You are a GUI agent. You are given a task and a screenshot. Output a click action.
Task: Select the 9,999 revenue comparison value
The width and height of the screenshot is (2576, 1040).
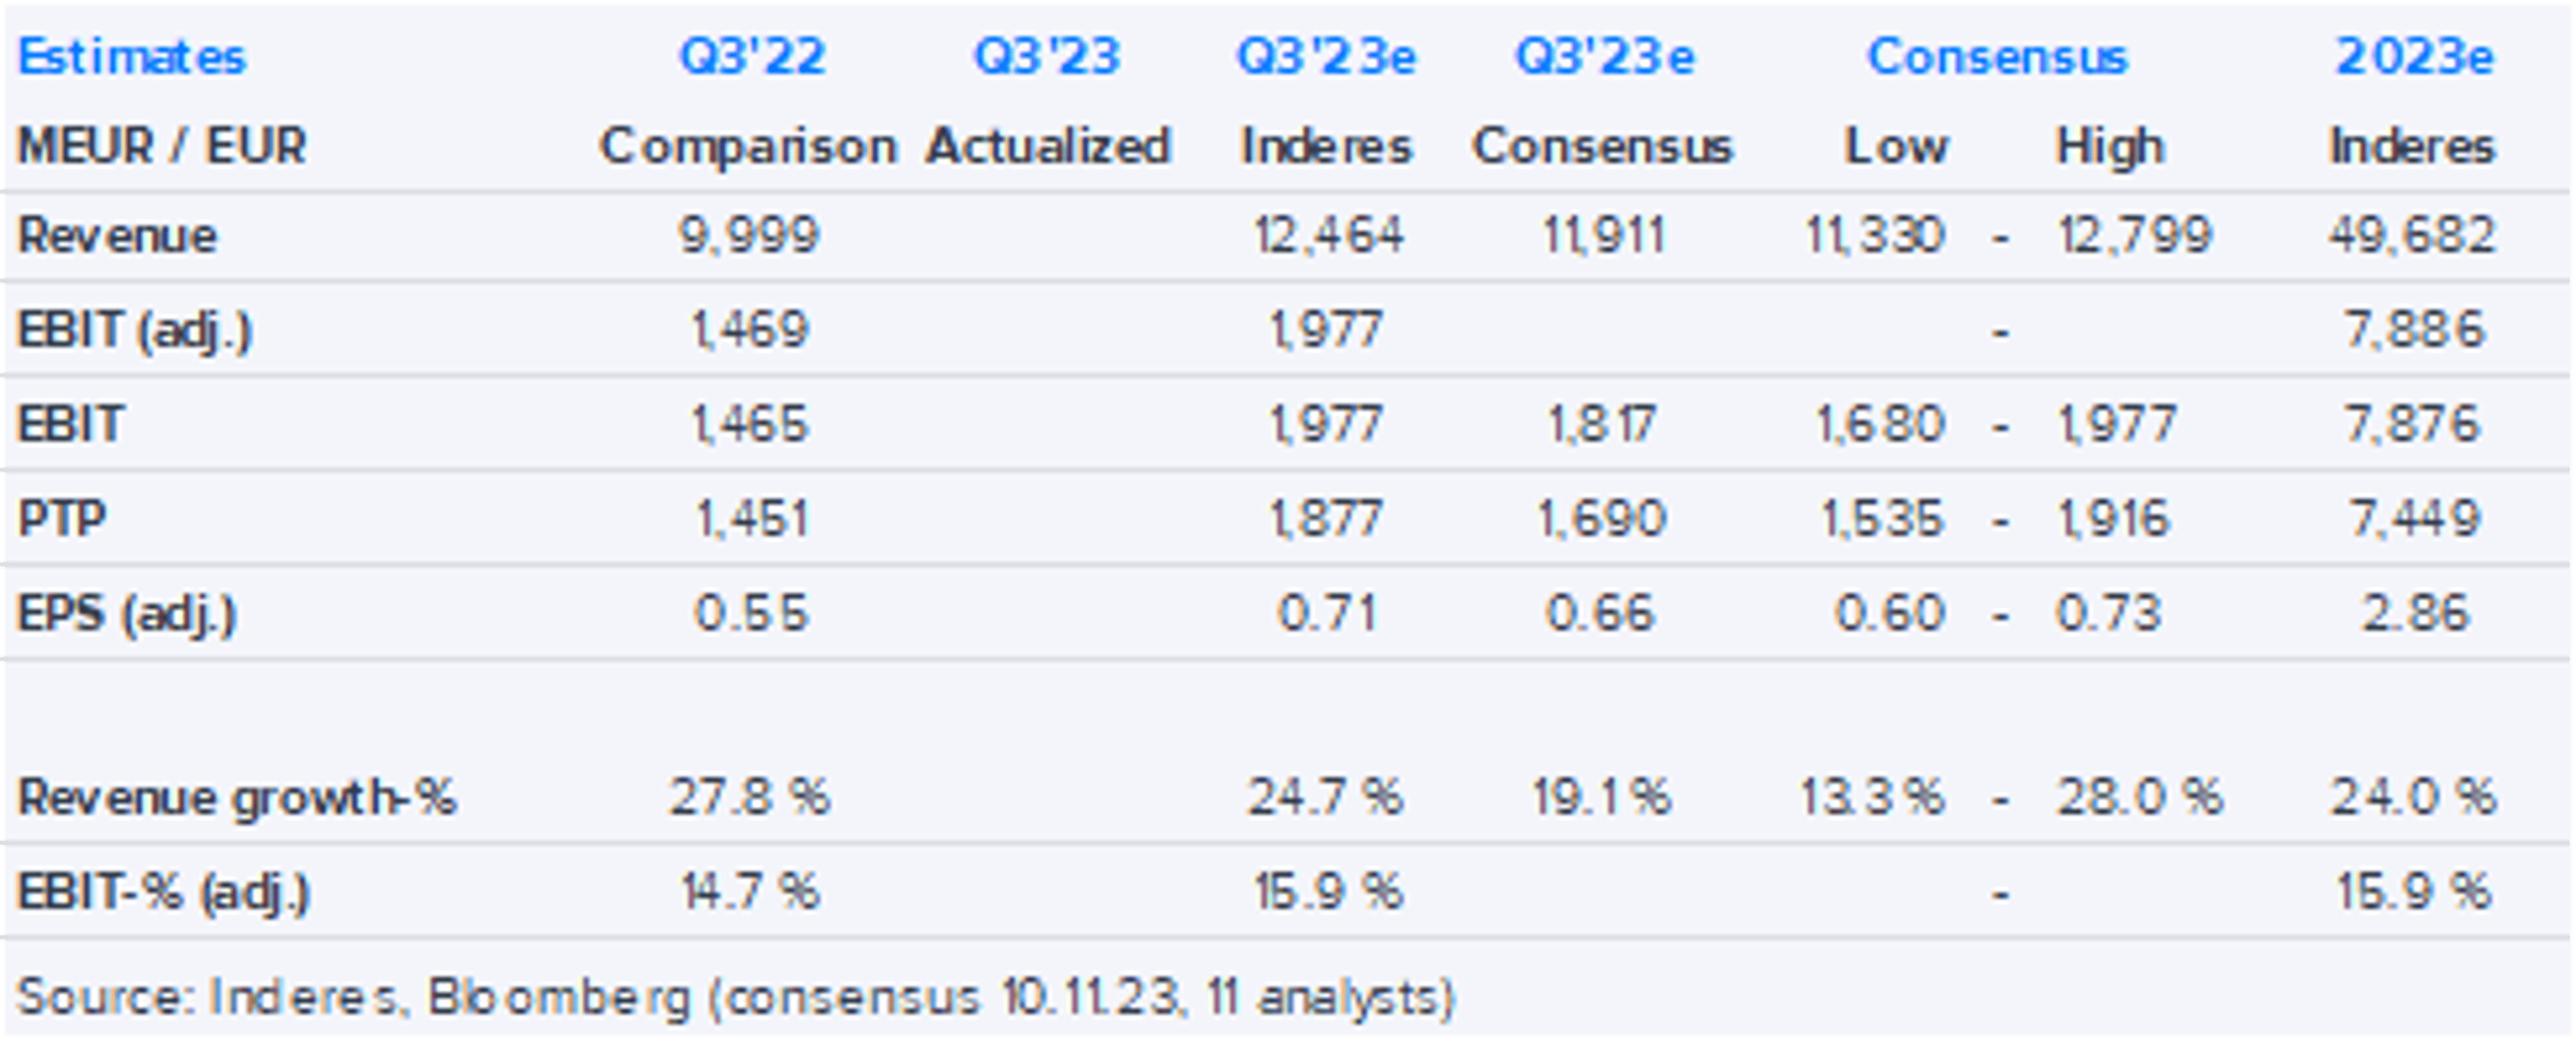[x=749, y=236]
